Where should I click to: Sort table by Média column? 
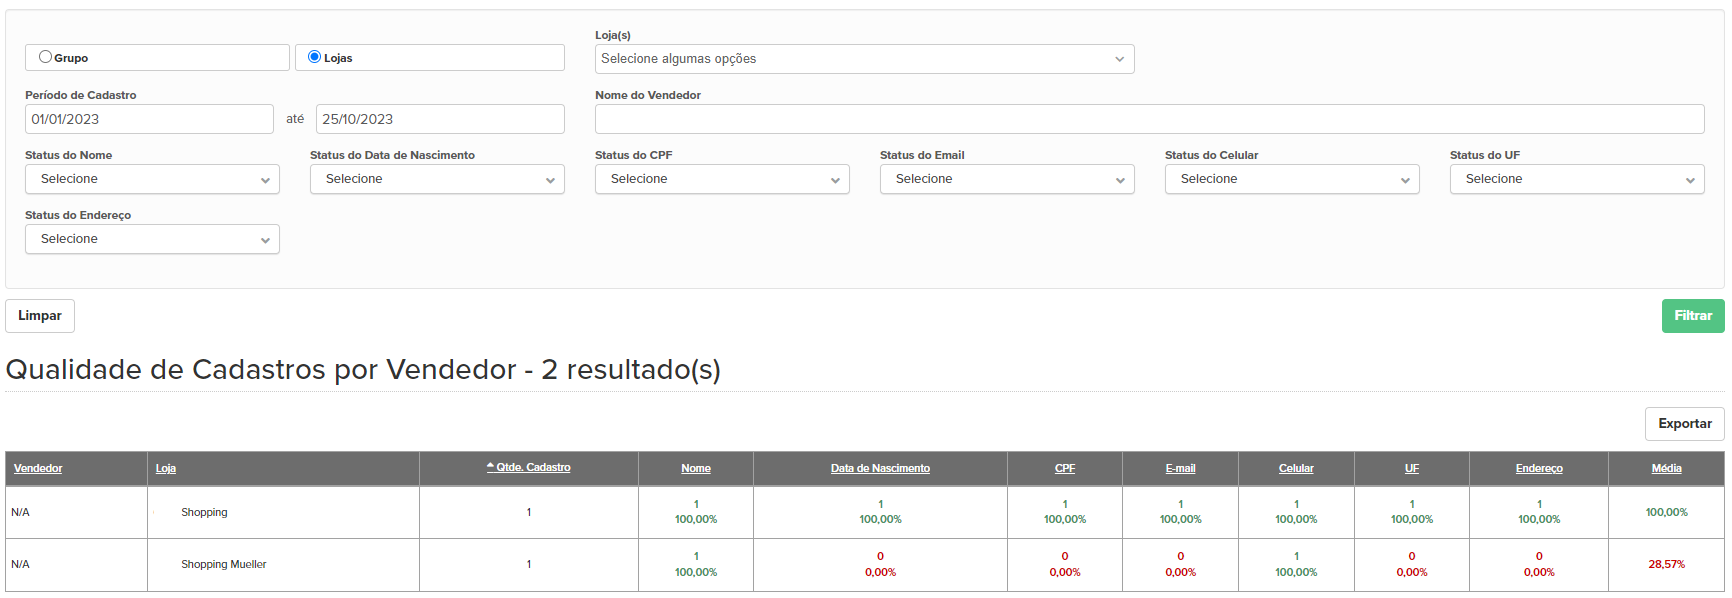pos(1666,468)
